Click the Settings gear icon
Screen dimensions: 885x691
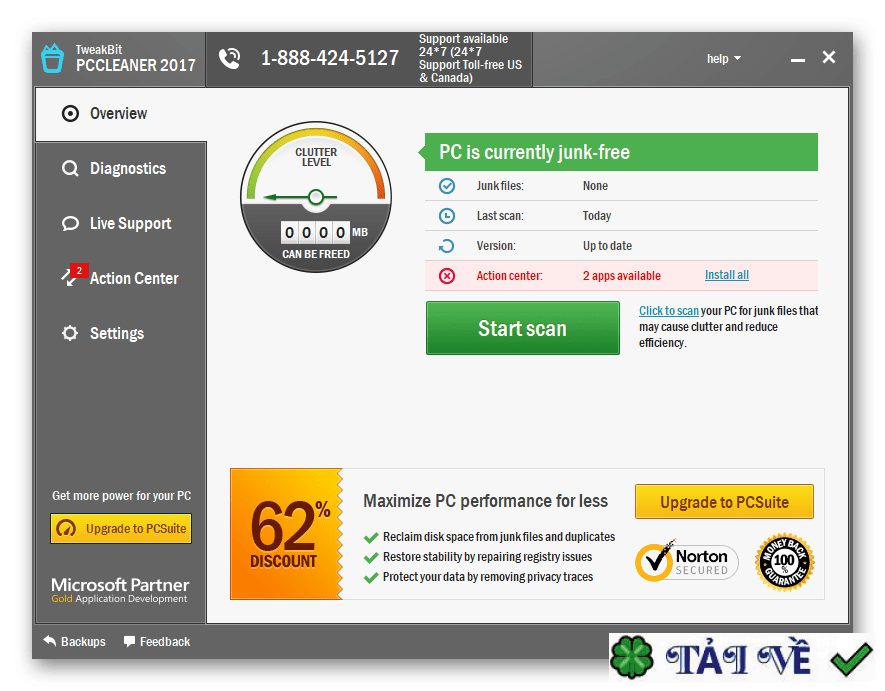(x=70, y=333)
